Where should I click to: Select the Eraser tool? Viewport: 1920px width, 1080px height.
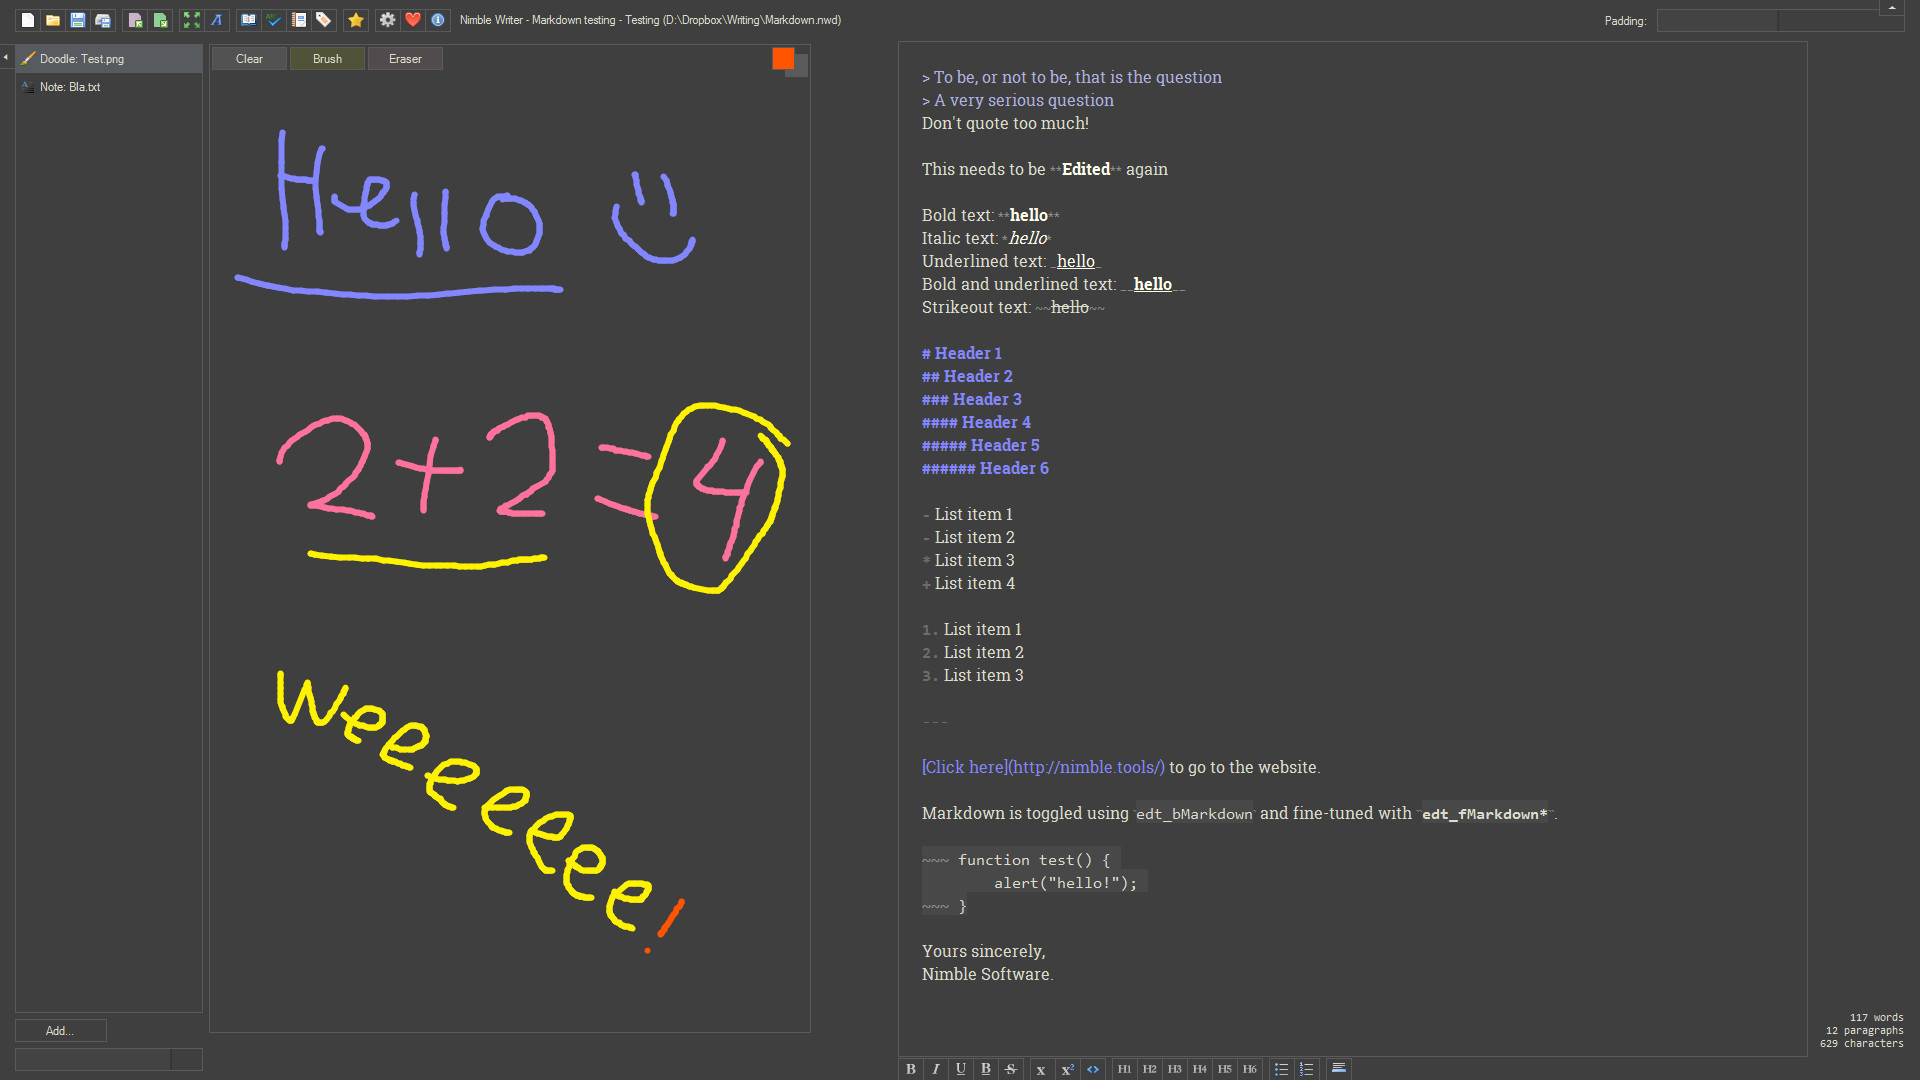[x=405, y=58]
